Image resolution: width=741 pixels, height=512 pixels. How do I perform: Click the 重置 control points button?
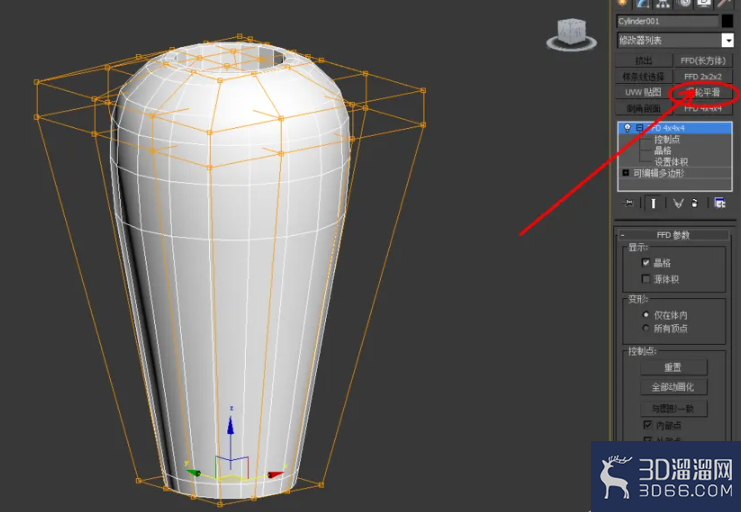(x=673, y=367)
